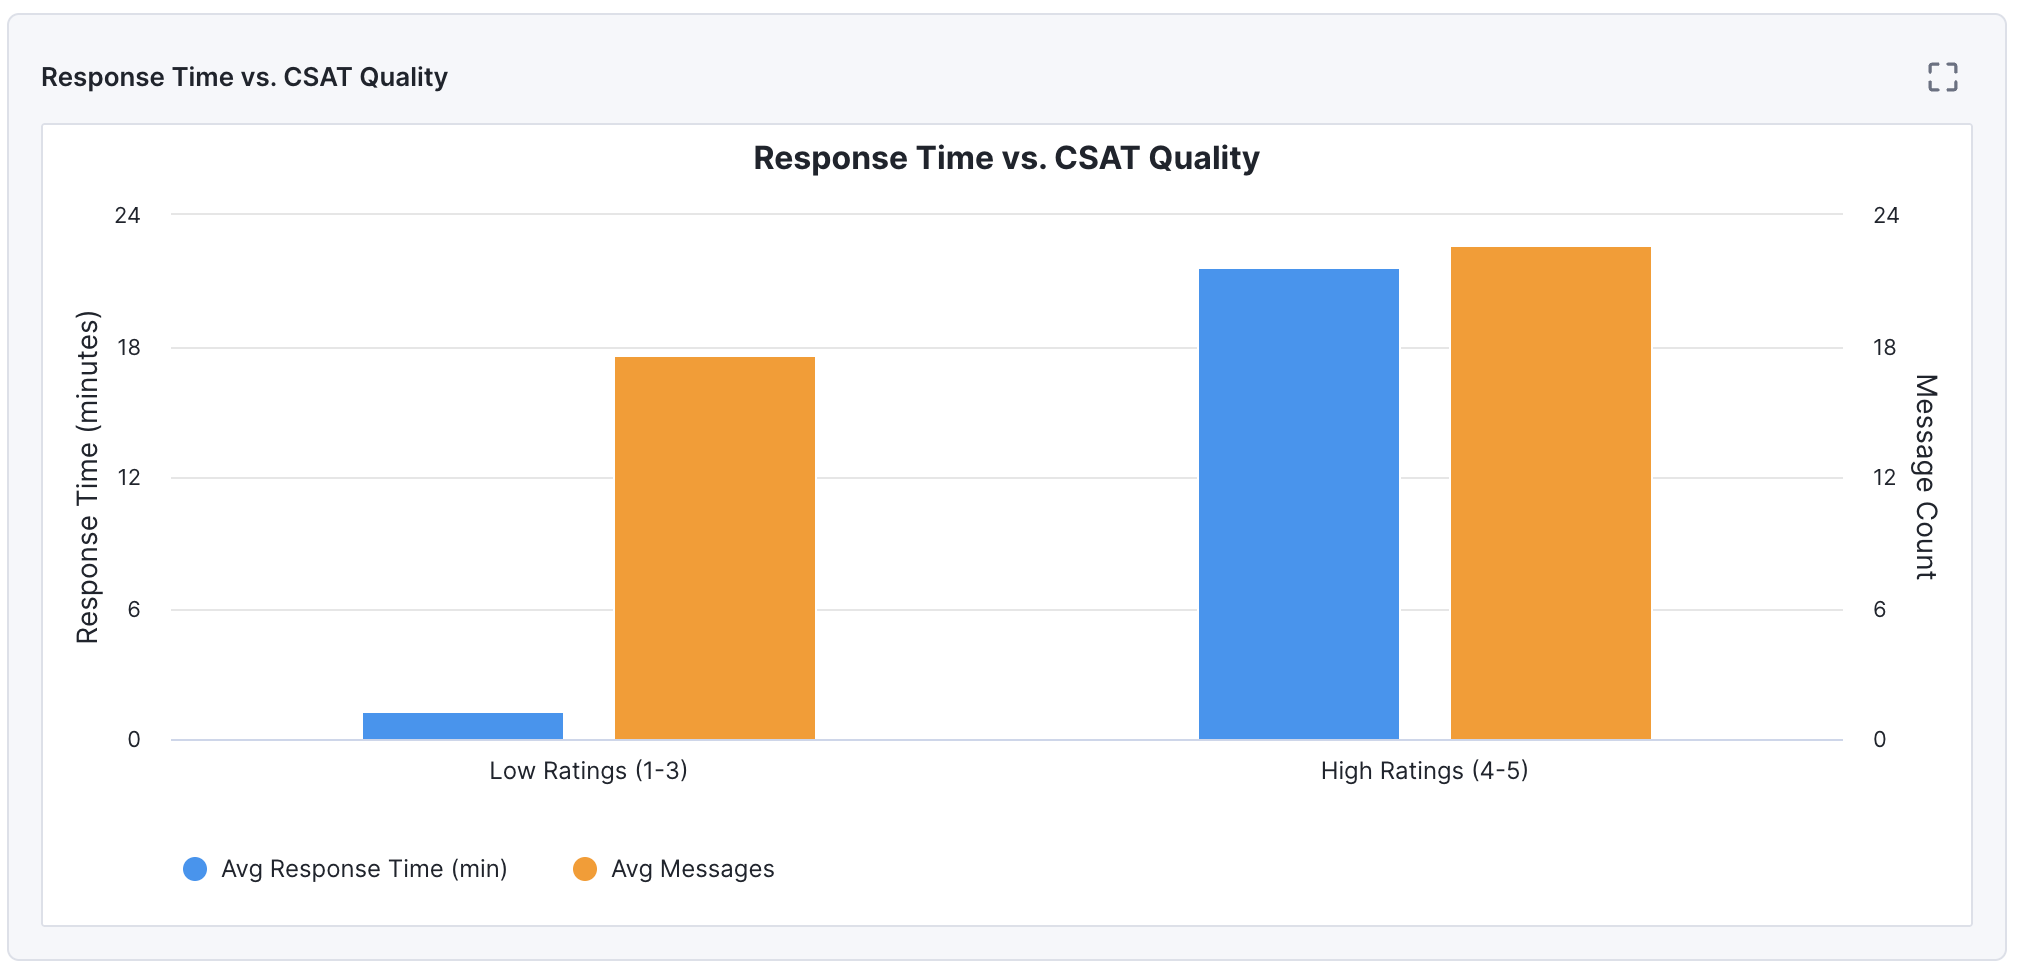Click the High Ratings (4-5) axis label

click(x=1424, y=770)
